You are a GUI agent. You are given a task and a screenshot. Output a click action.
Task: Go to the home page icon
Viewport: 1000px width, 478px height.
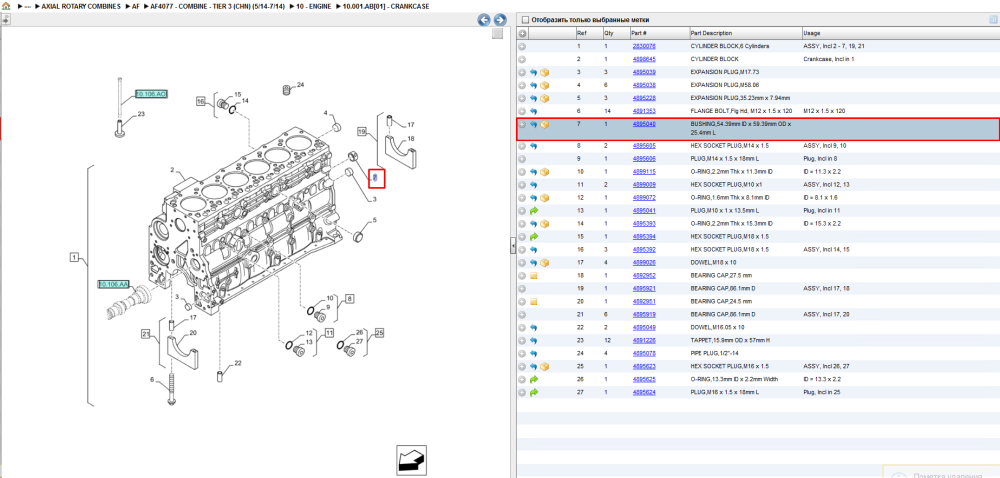[x=6, y=6]
